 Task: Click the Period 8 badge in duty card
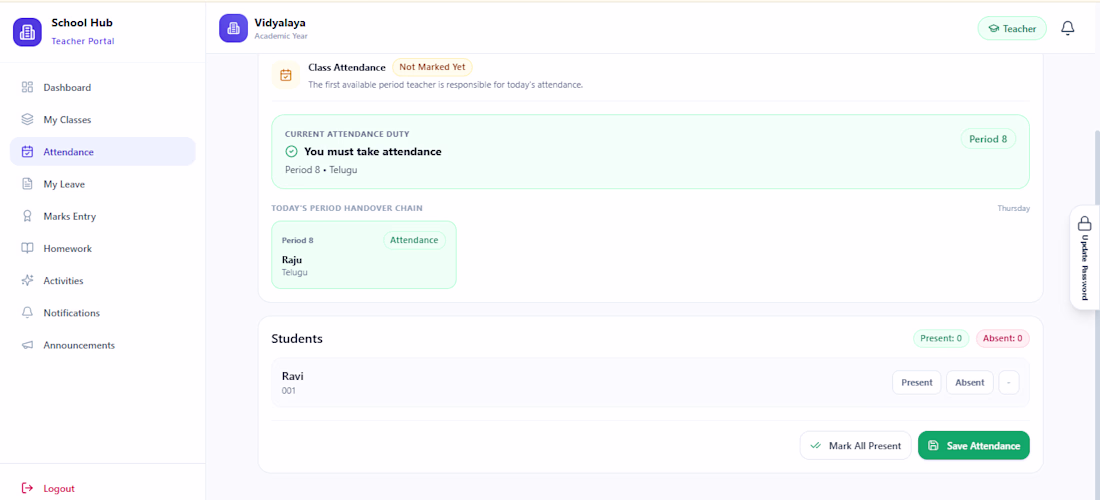point(988,139)
